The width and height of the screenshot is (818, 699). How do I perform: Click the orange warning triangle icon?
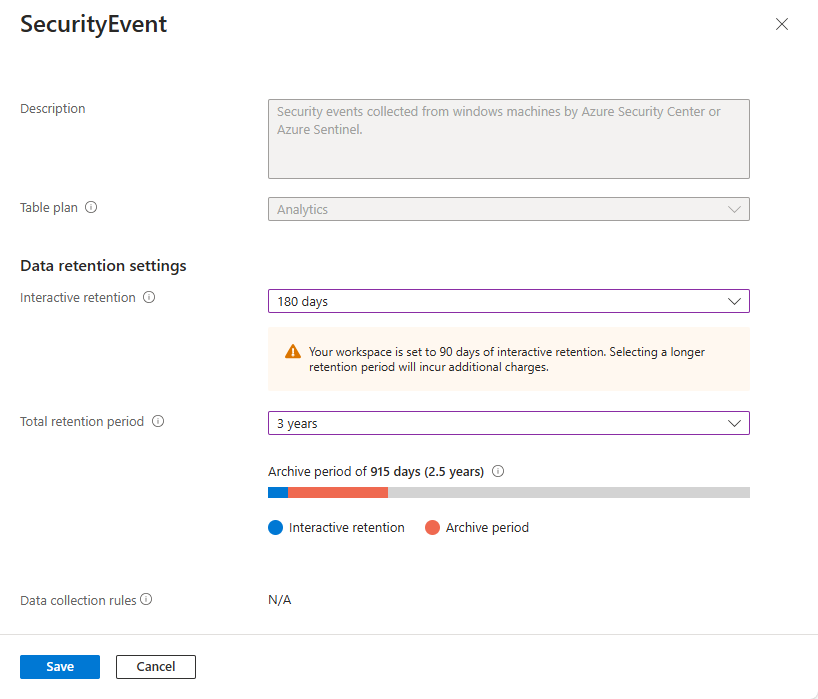(x=292, y=352)
